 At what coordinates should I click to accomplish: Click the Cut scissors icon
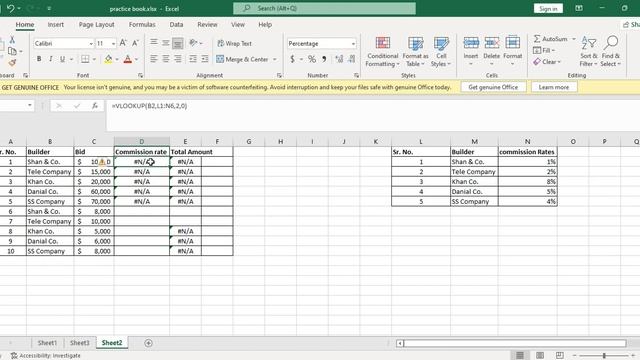click(x=12, y=40)
